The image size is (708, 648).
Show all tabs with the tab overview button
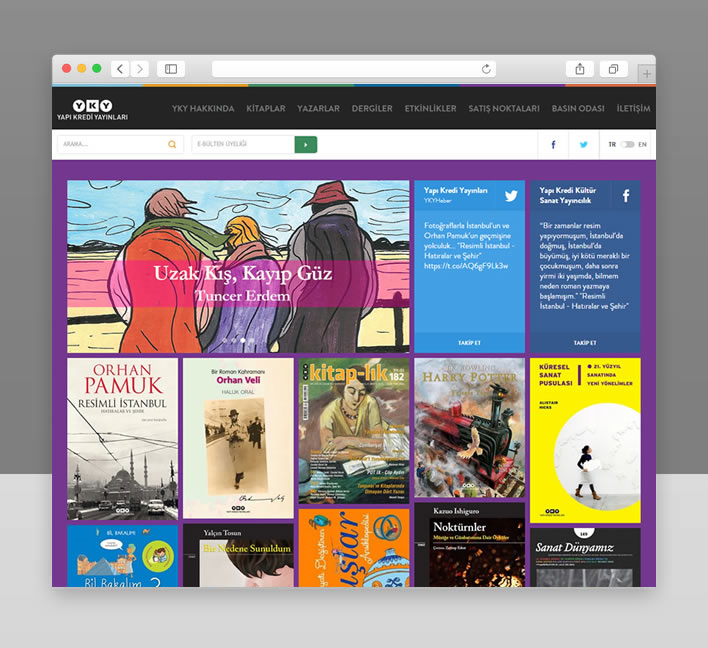(x=614, y=69)
